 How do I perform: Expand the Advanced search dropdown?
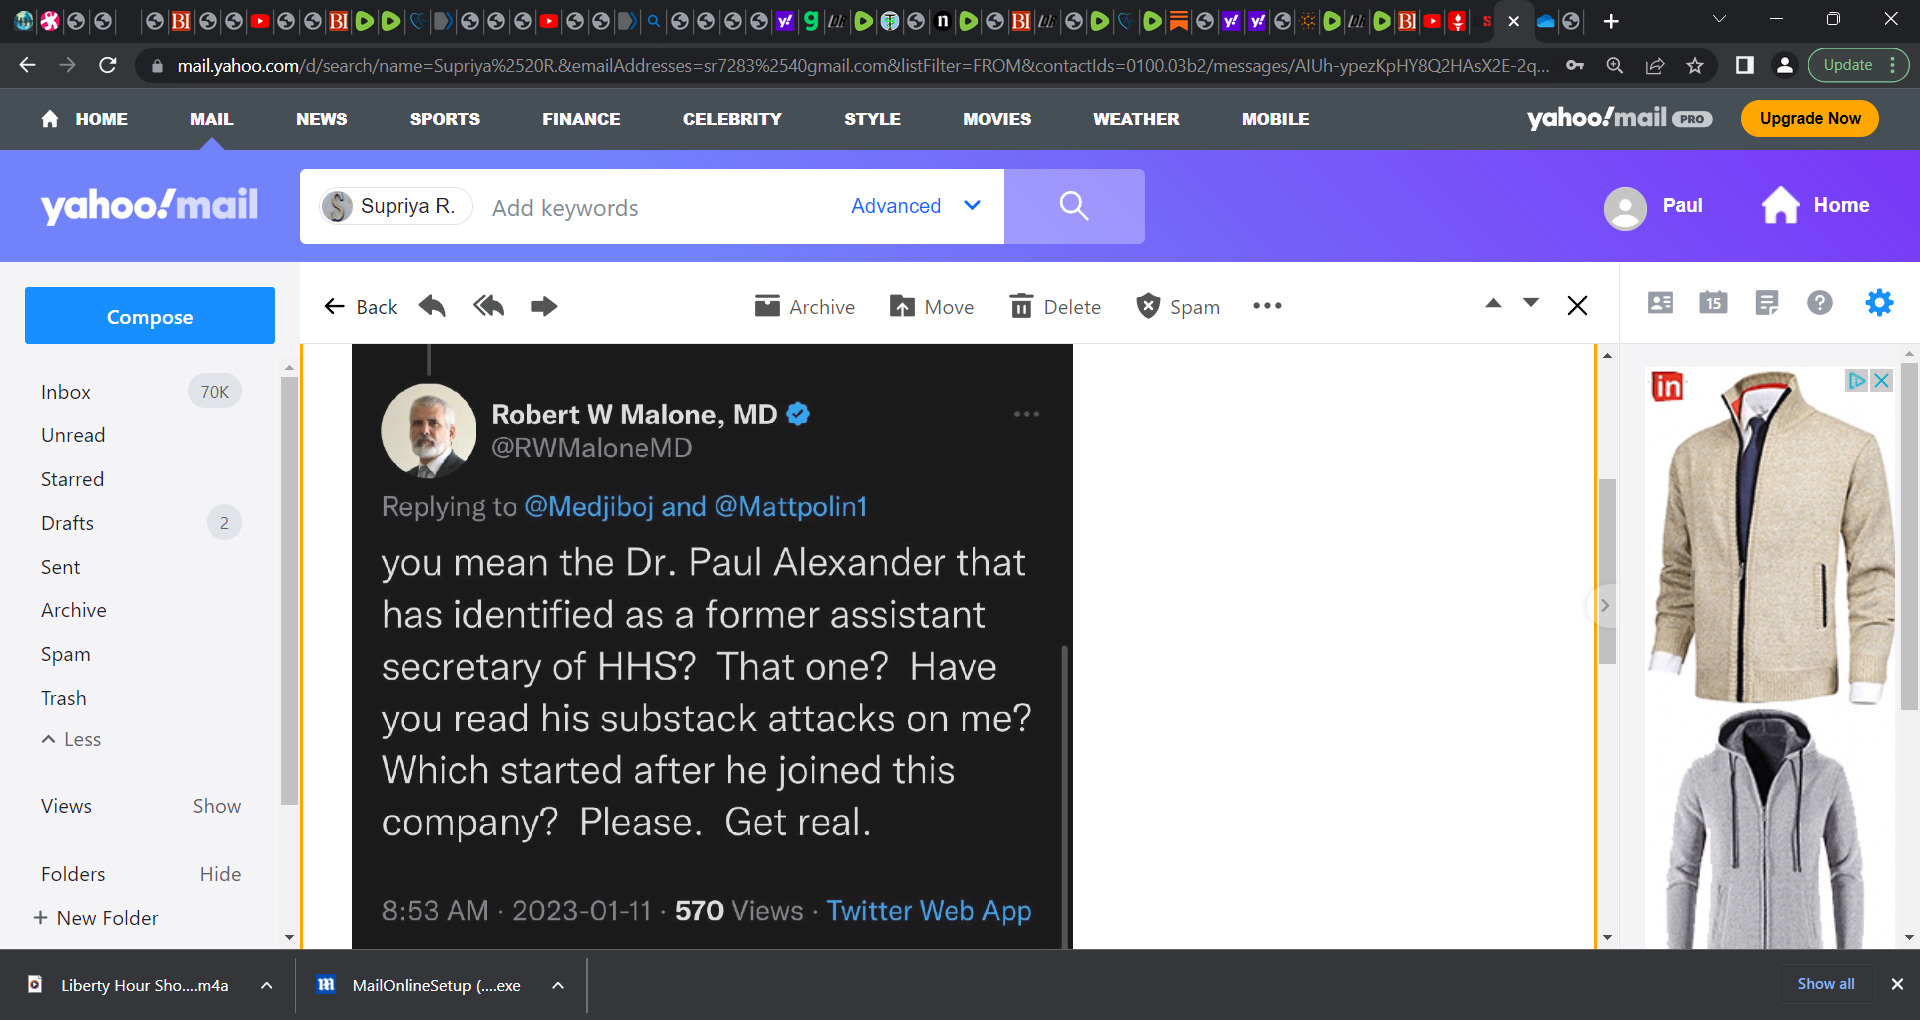point(916,206)
